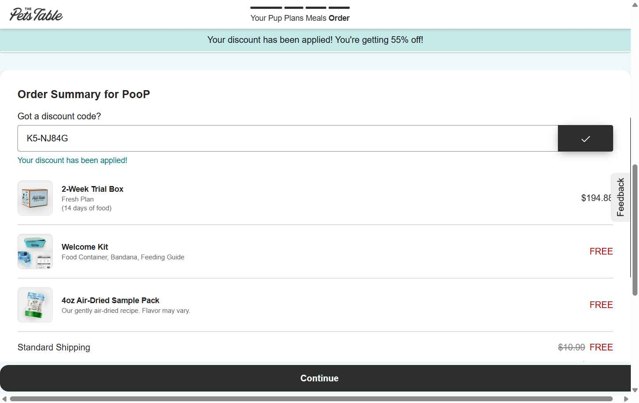View the Welcome Kit thumbnail

pyautogui.click(x=35, y=251)
